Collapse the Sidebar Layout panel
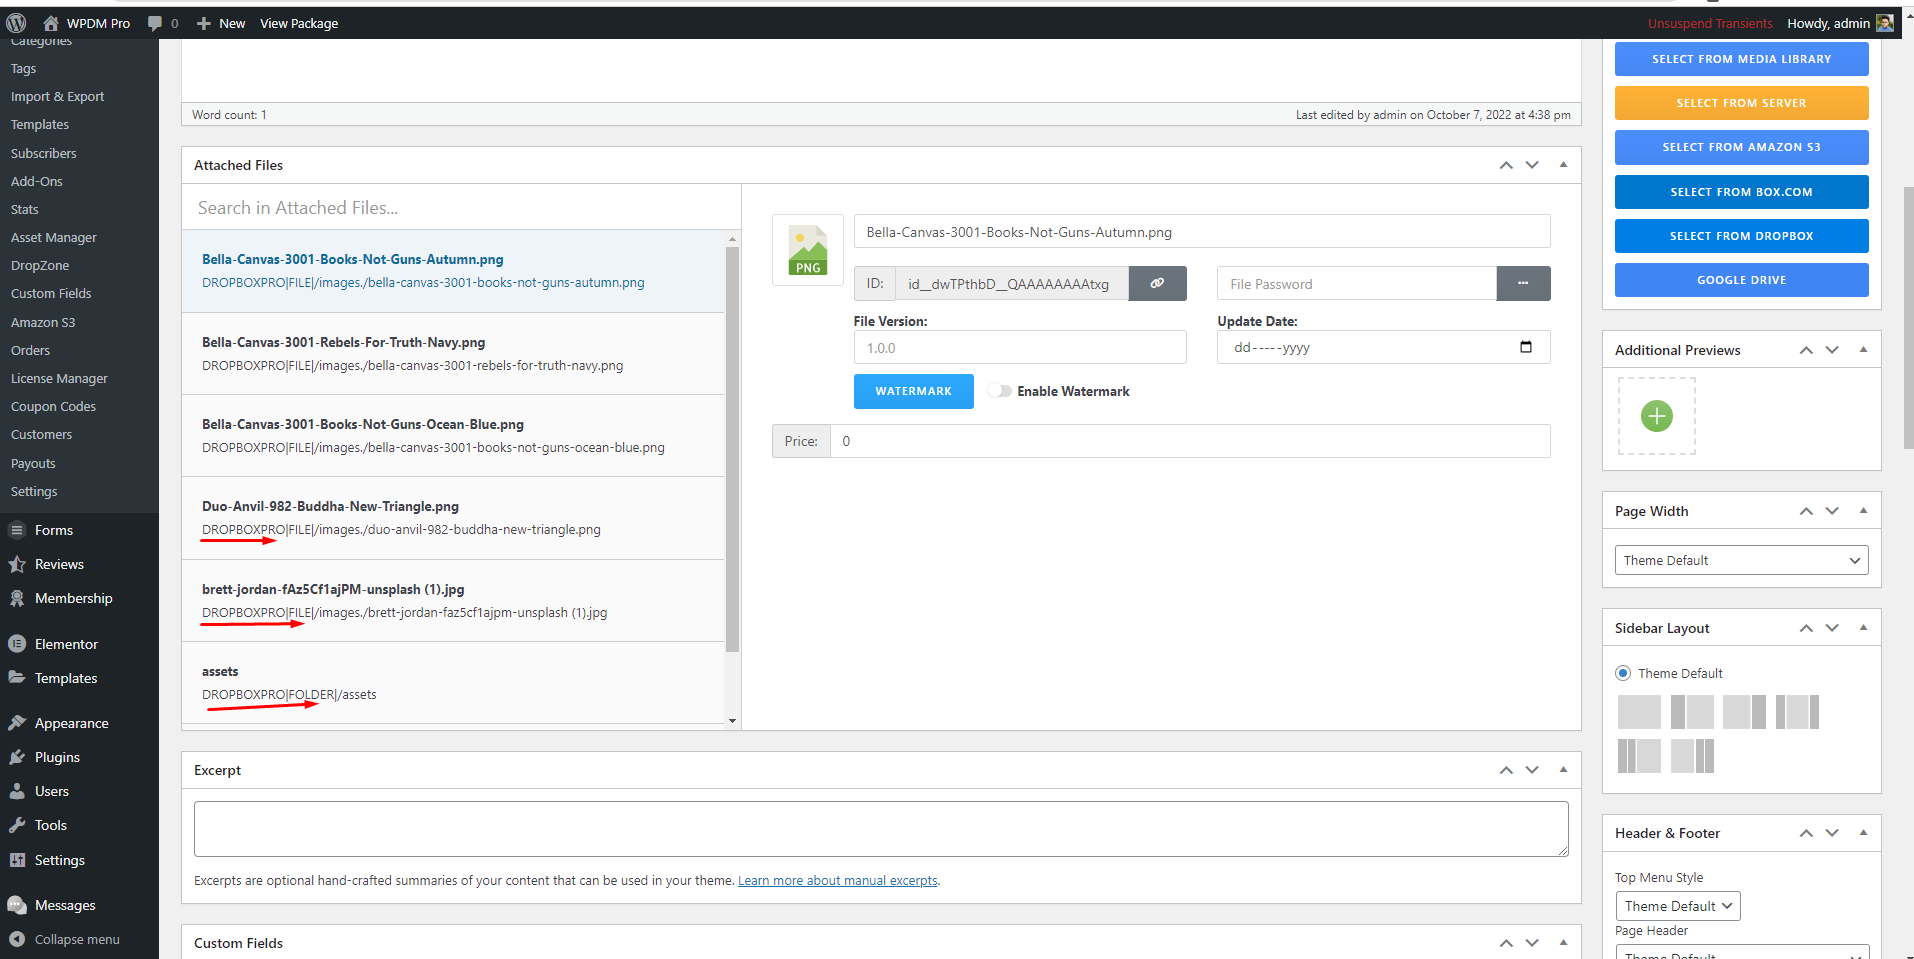Image resolution: width=1914 pixels, height=959 pixels. (x=1863, y=628)
